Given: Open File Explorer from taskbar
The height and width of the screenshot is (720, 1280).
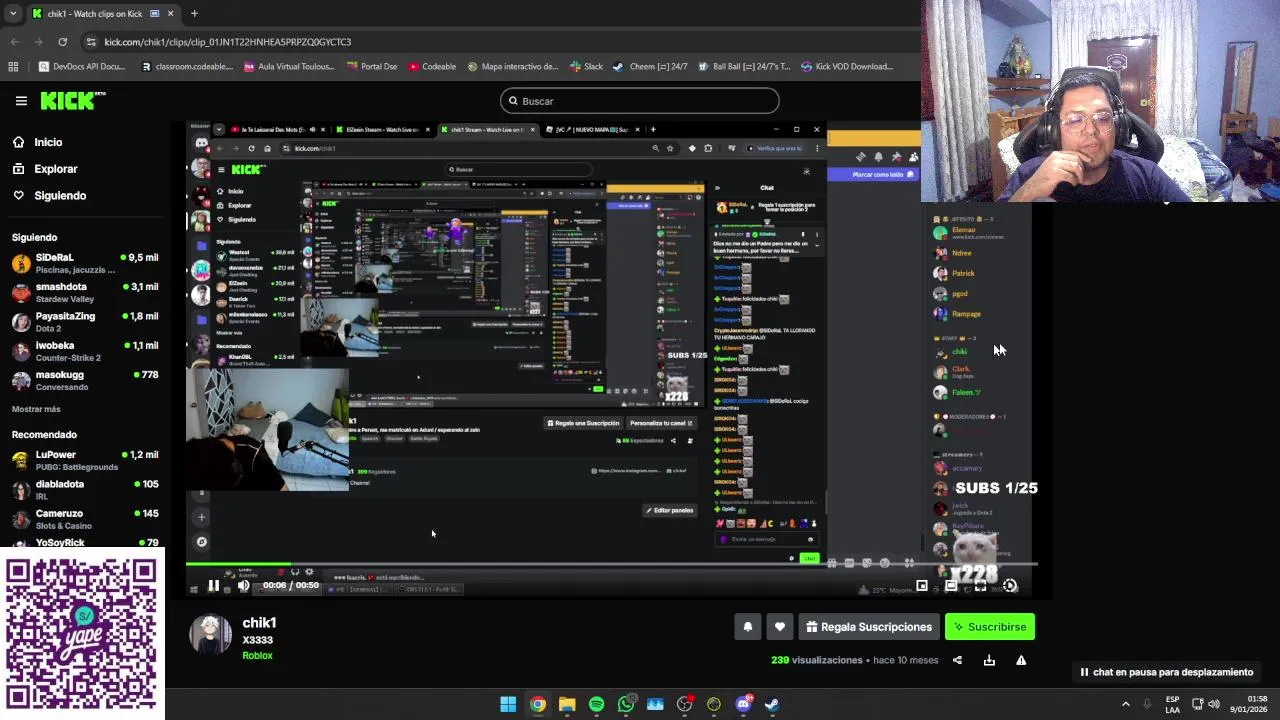Looking at the screenshot, I should pyautogui.click(x=567, y=704).
